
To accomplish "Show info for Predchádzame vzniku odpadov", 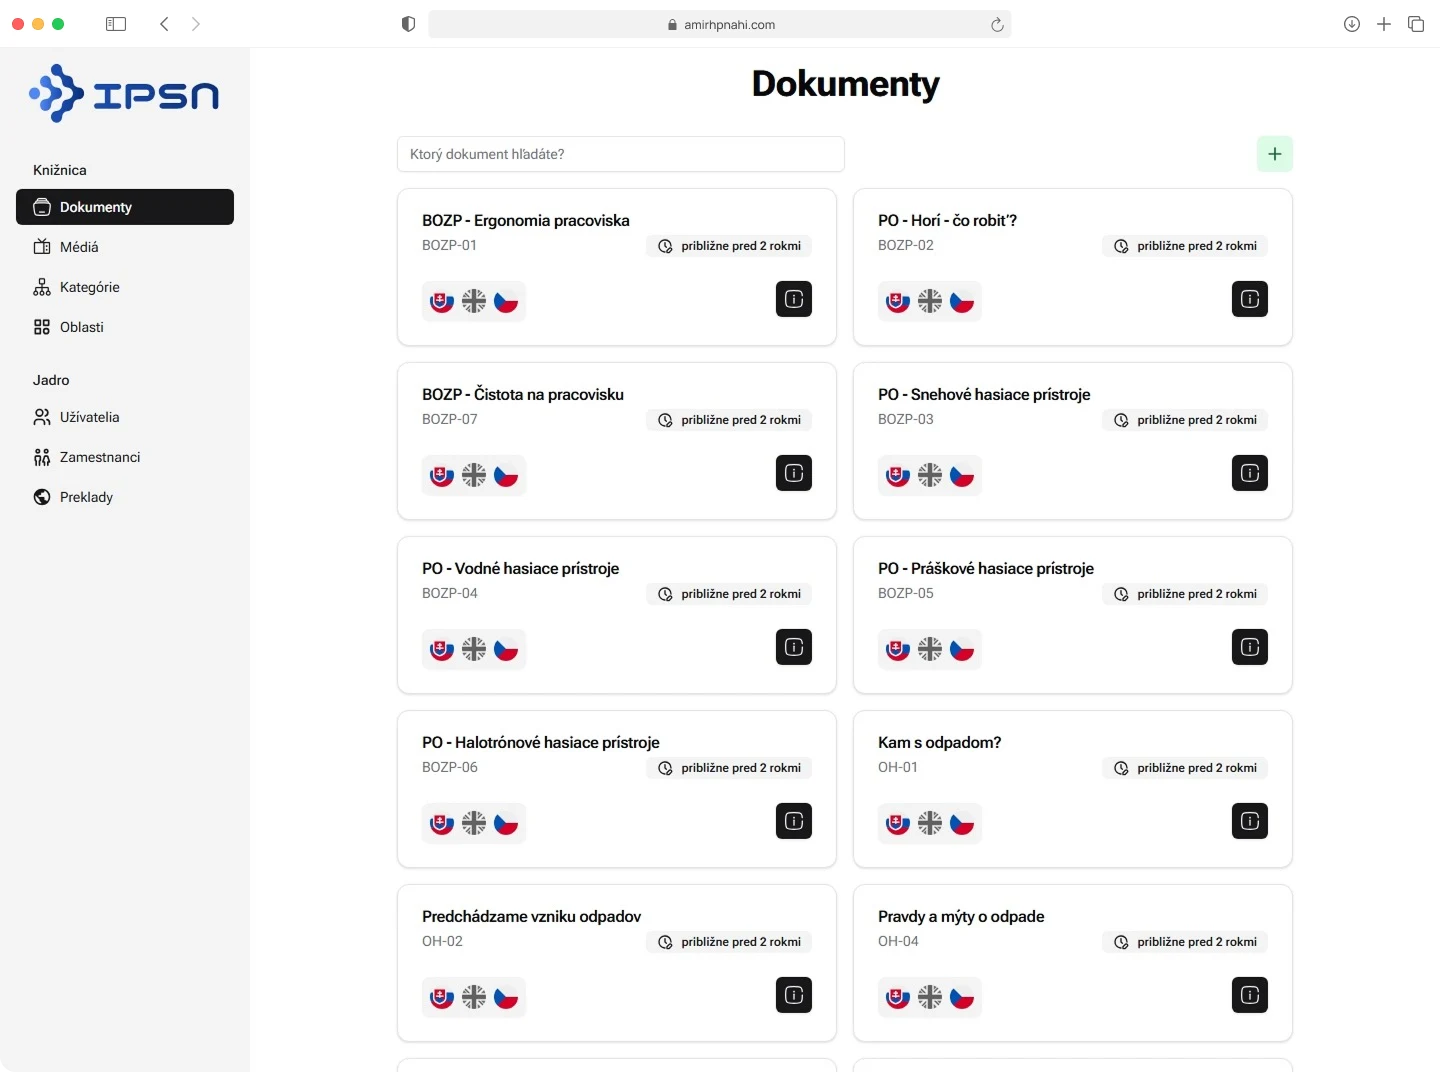I will [793, 995].
